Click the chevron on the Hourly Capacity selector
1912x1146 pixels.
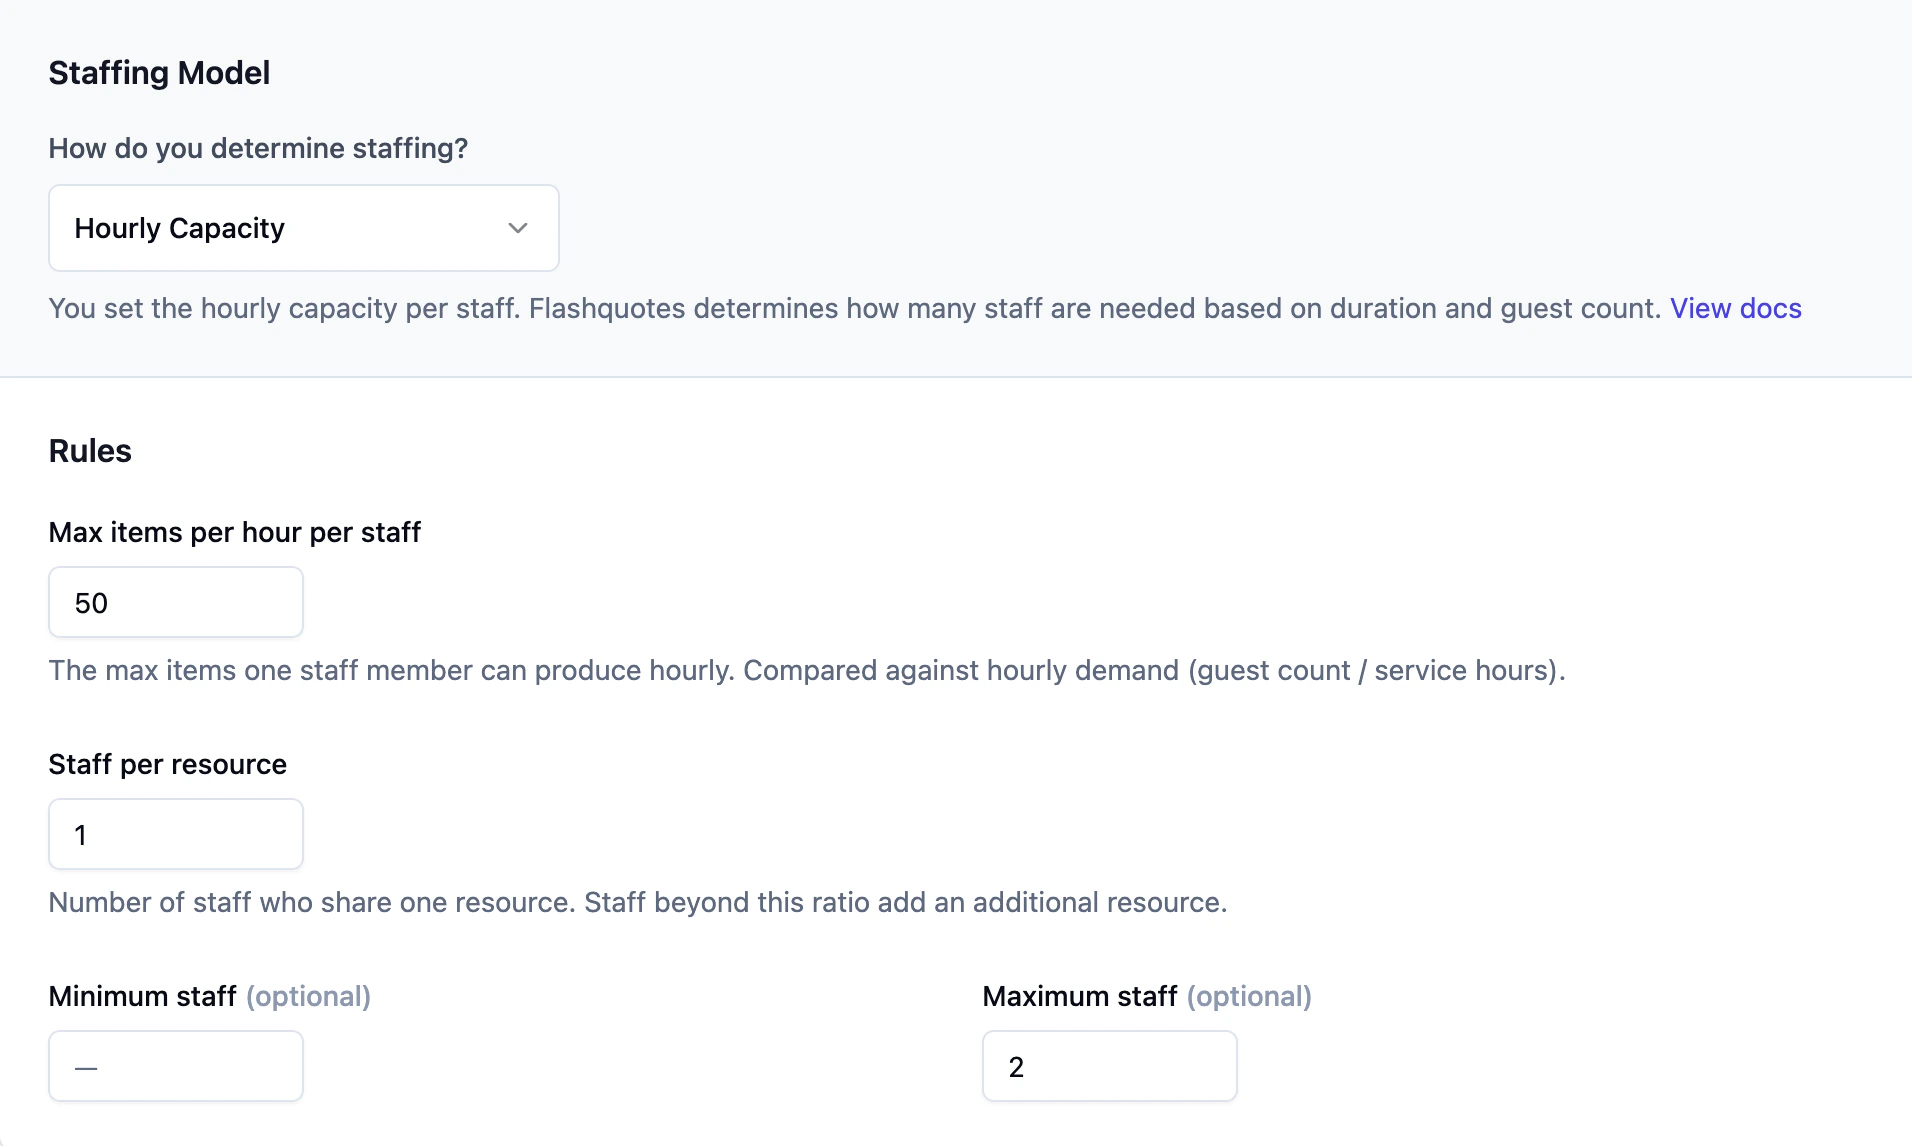coord(517,228)
